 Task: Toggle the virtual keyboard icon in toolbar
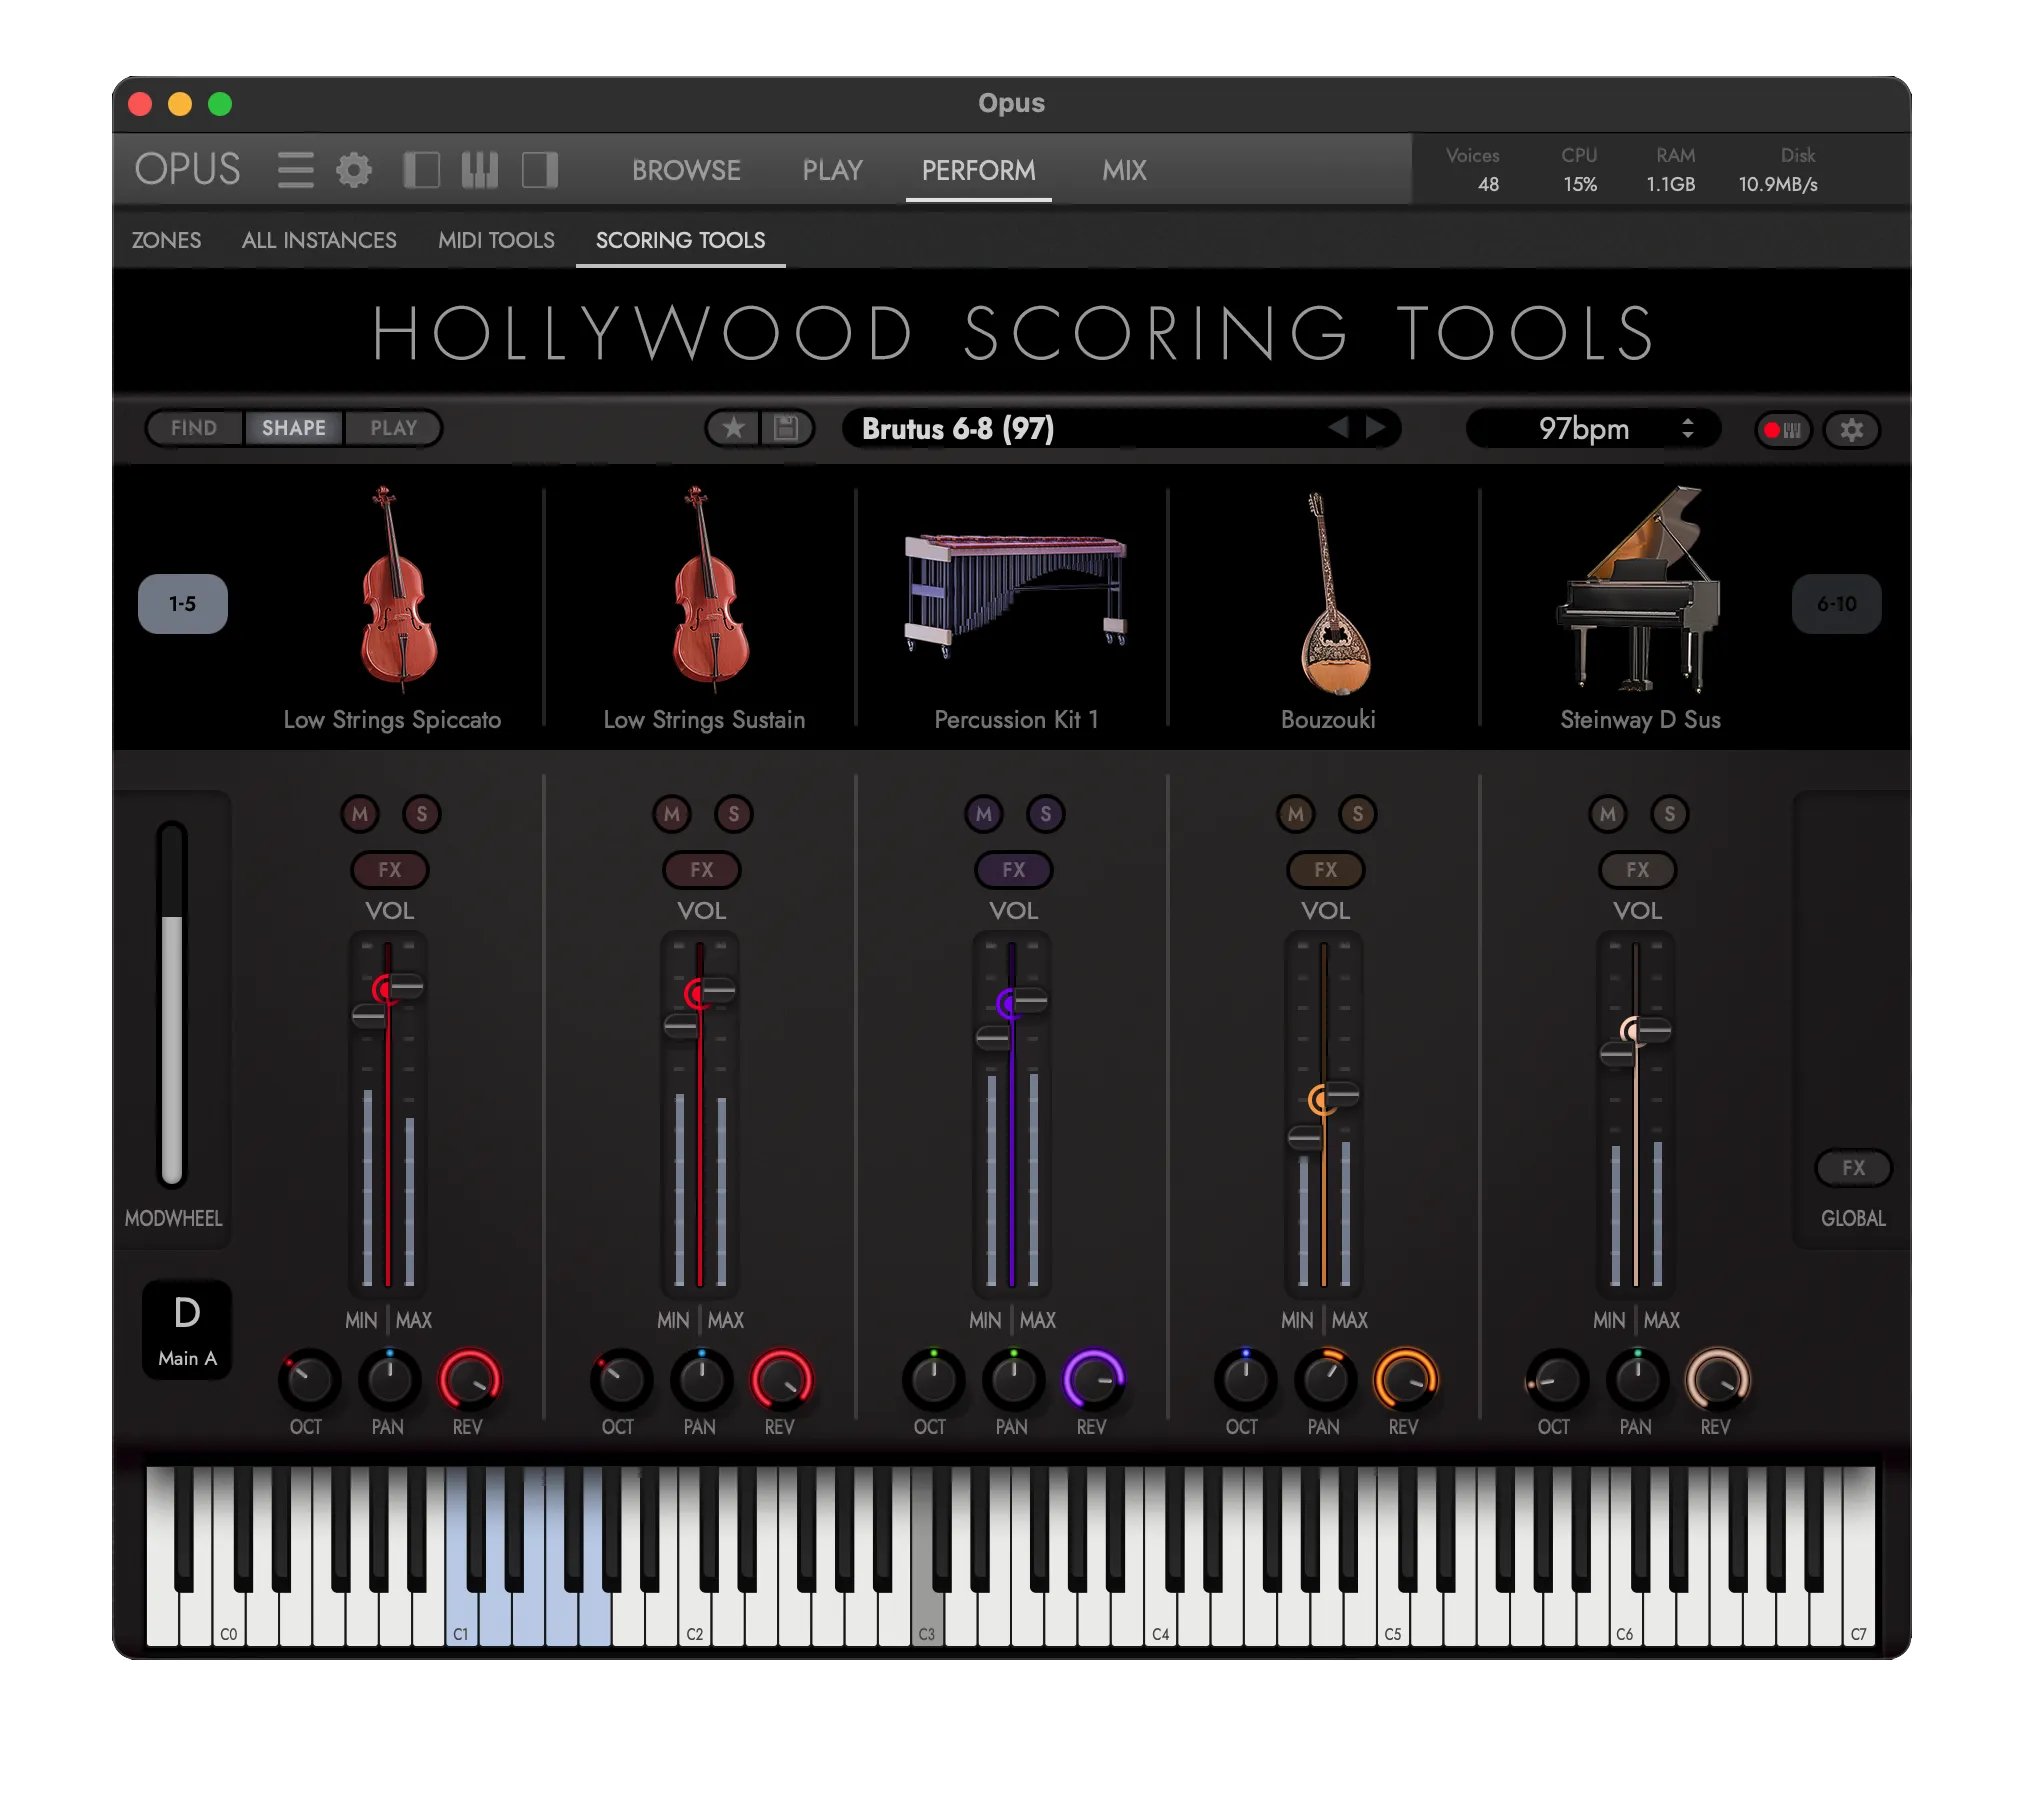click(479, 170)
